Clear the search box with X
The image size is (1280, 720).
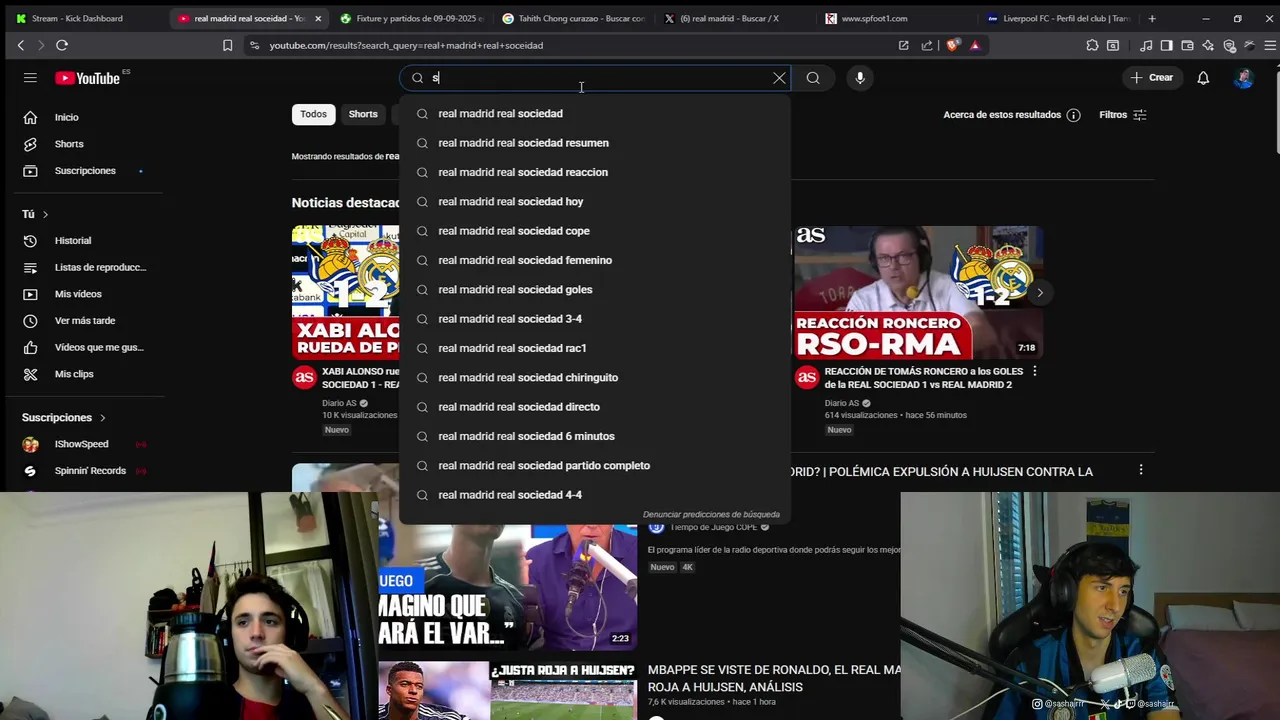pyautogui.click(x=779, y=78)
